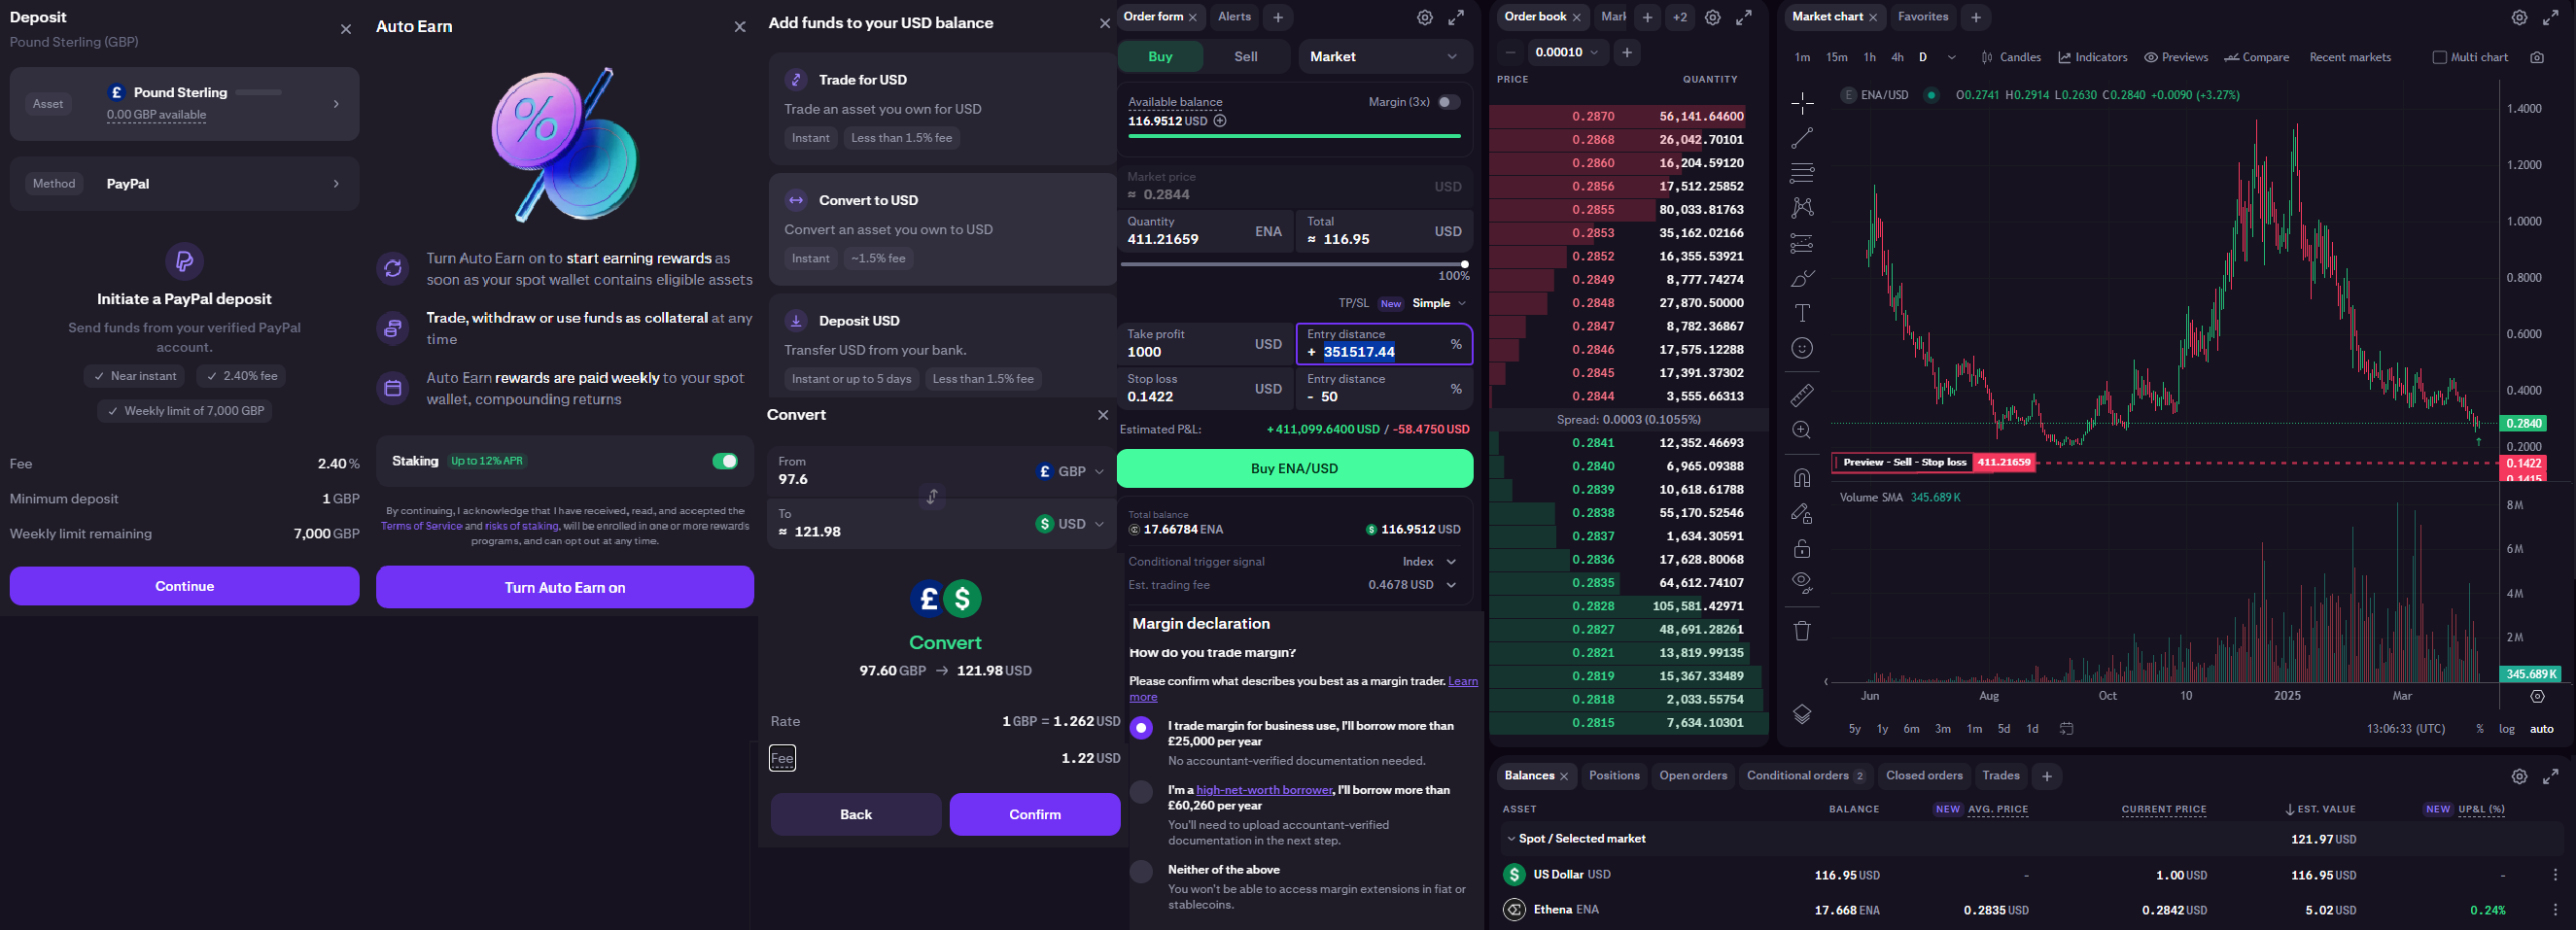The width and height of the screenshot is (2576, 930).
Task: Enable the Multi chart checkbox
Action: click(2439, 57)
